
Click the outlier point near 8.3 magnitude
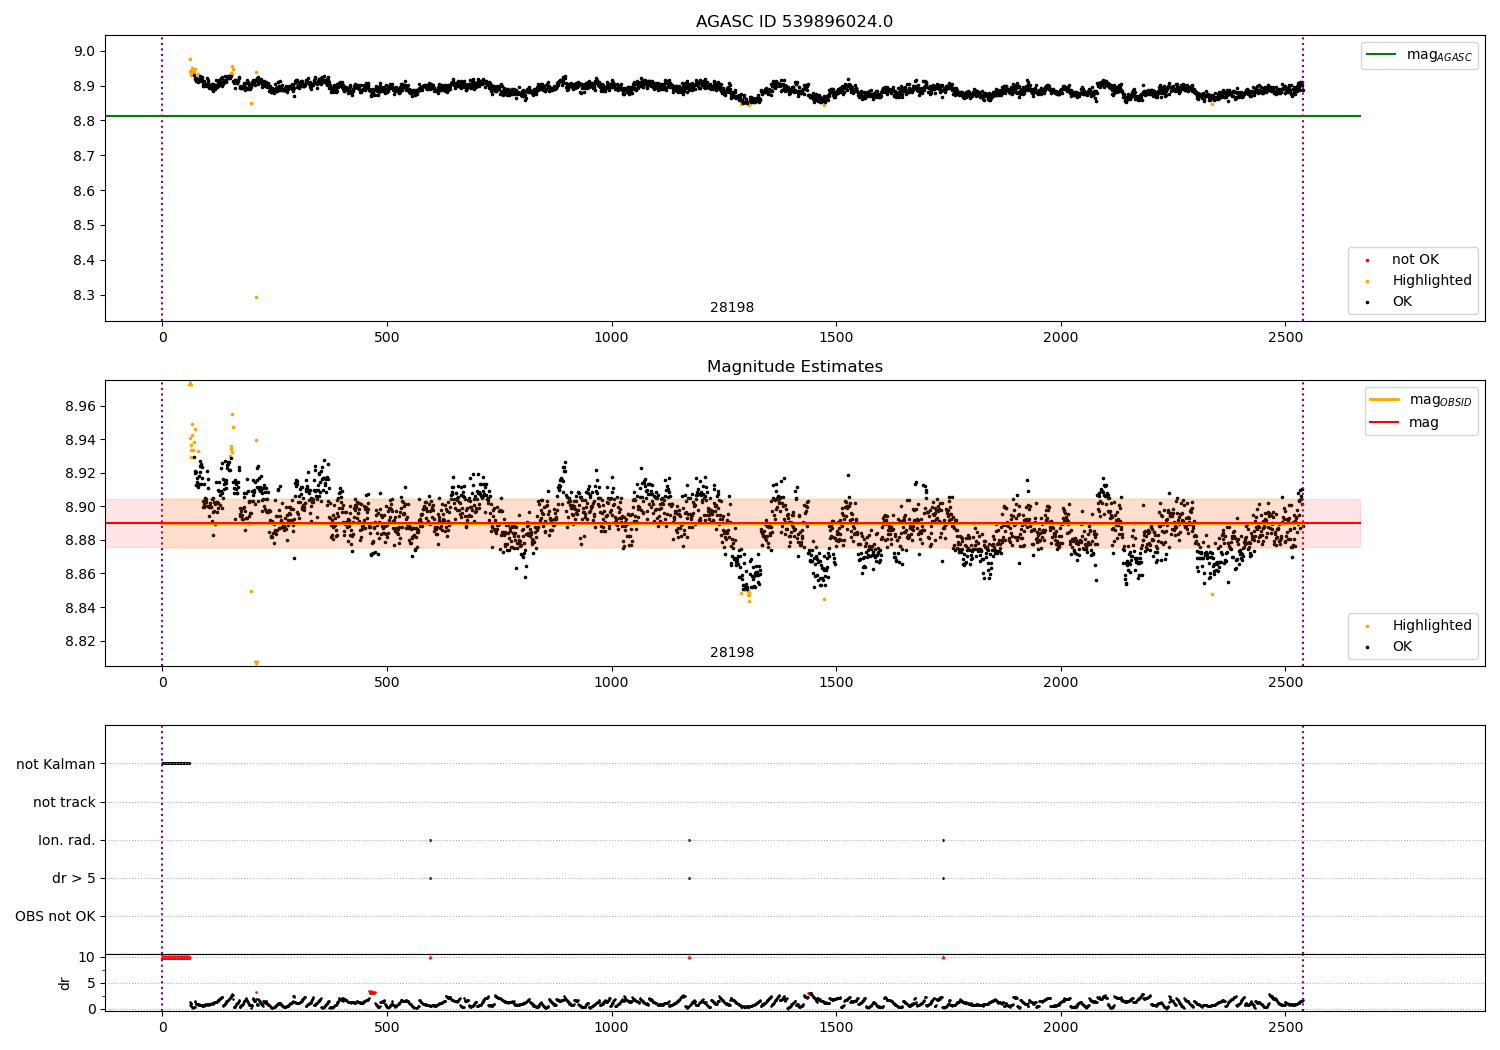256,297
